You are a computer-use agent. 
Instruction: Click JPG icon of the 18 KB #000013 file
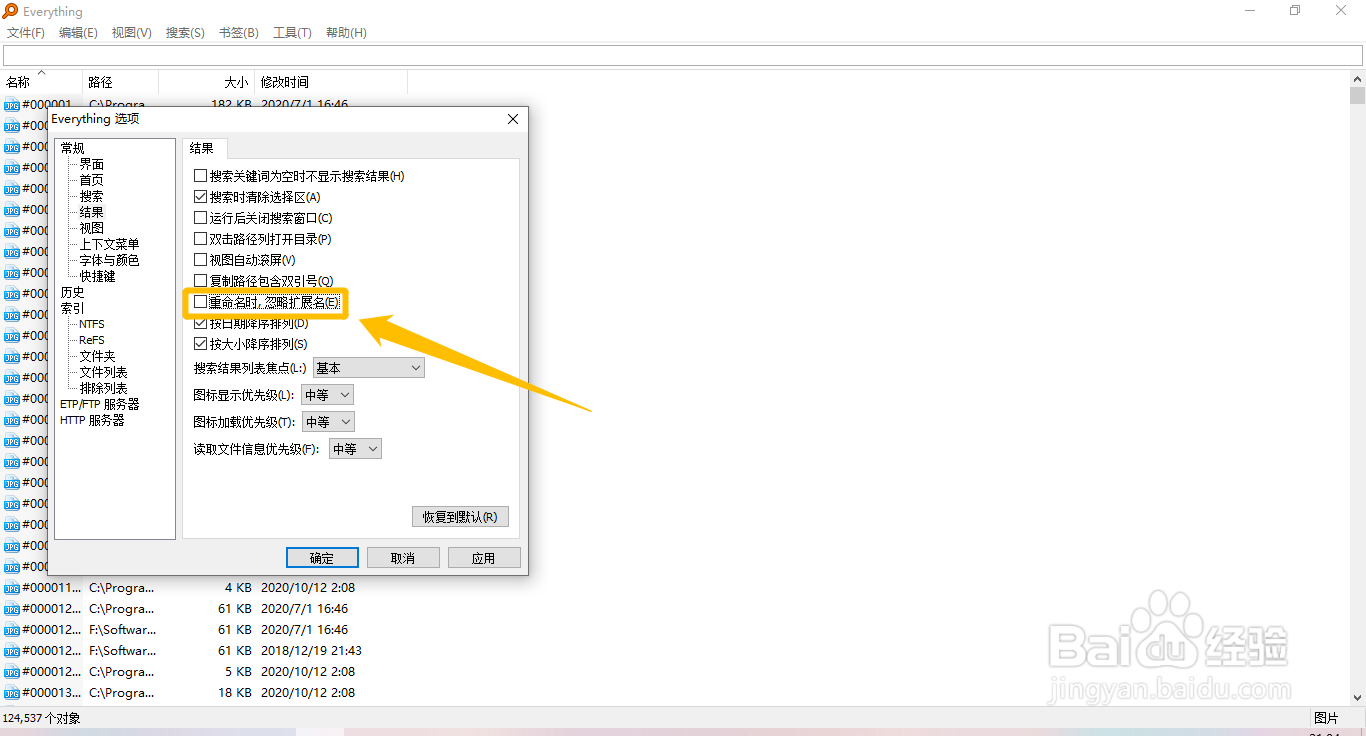[12, 693]
